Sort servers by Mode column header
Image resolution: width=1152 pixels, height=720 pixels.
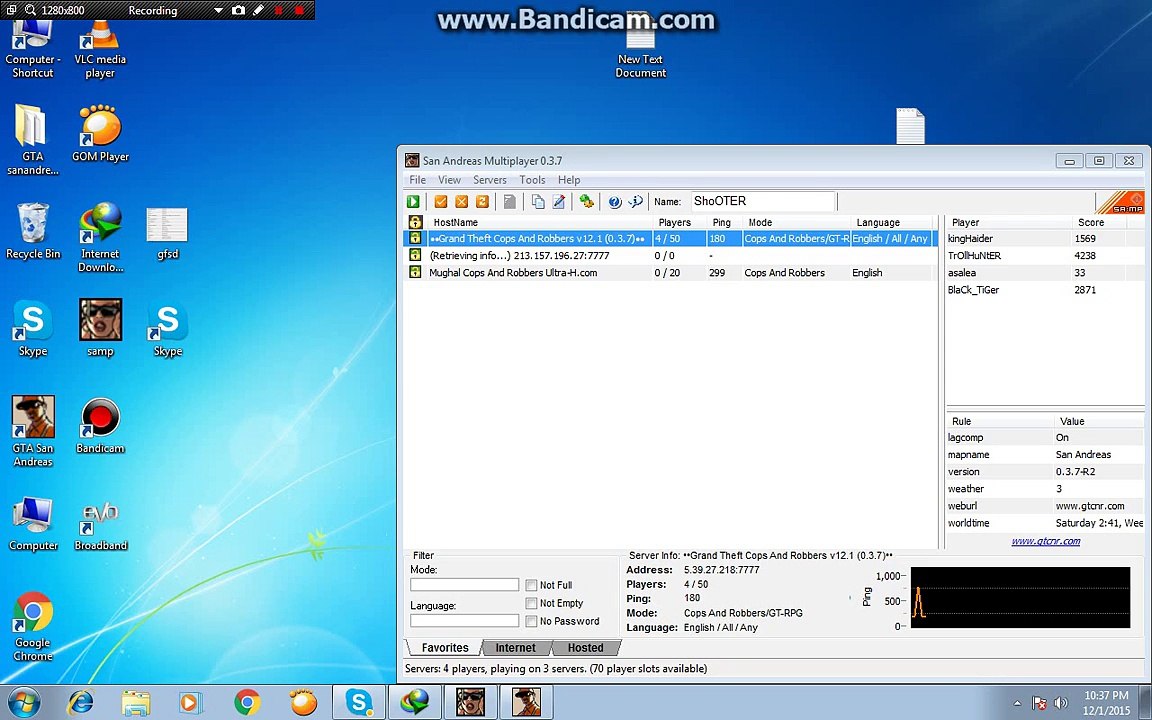[x=796, y=223]
